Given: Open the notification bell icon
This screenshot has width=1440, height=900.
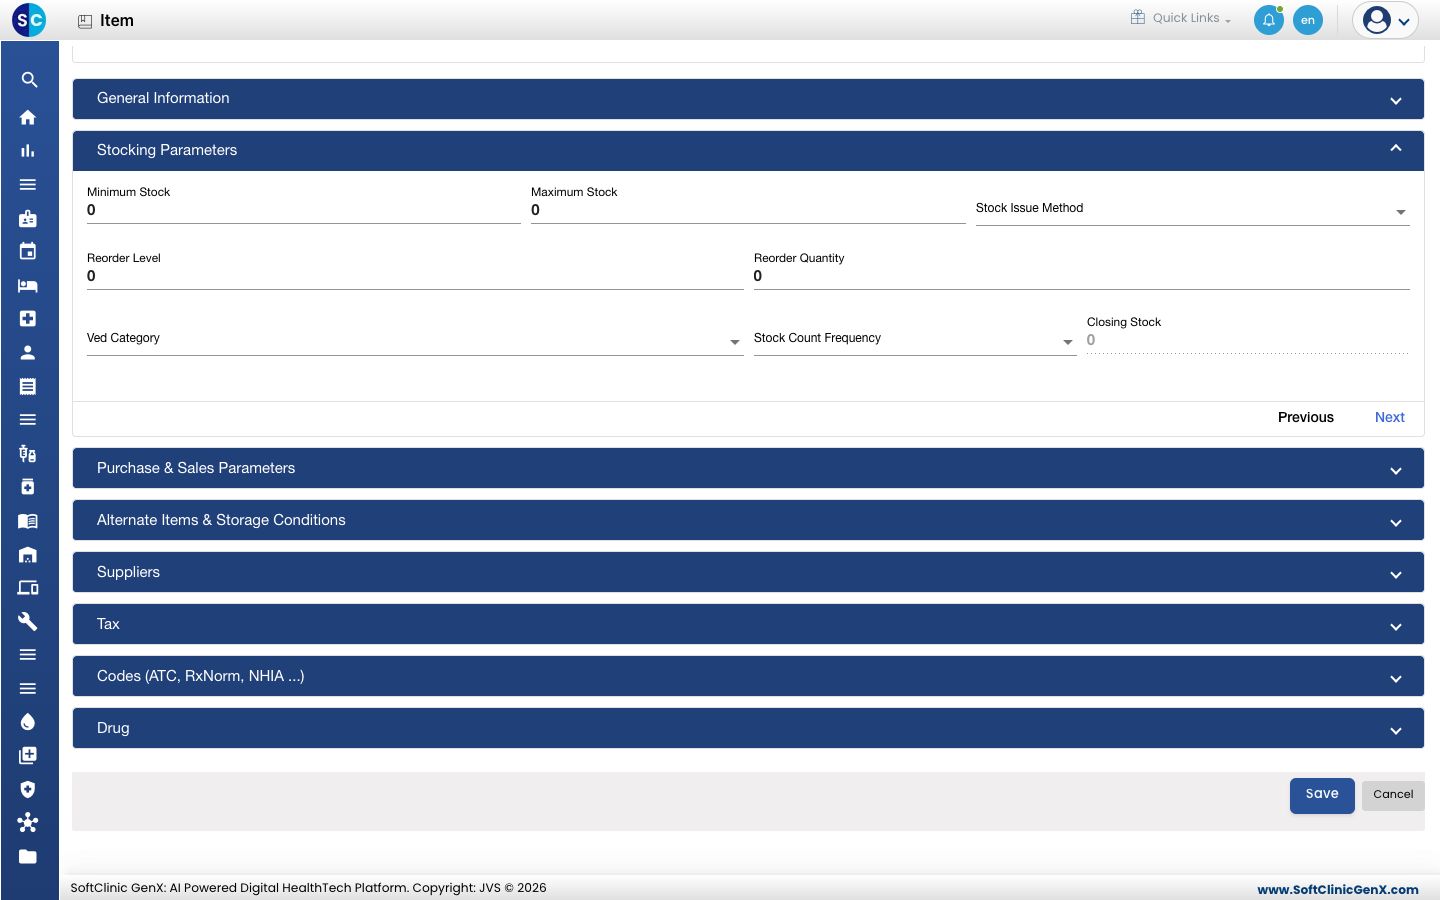Looking at the screenshot, I should coord(1269,20).
